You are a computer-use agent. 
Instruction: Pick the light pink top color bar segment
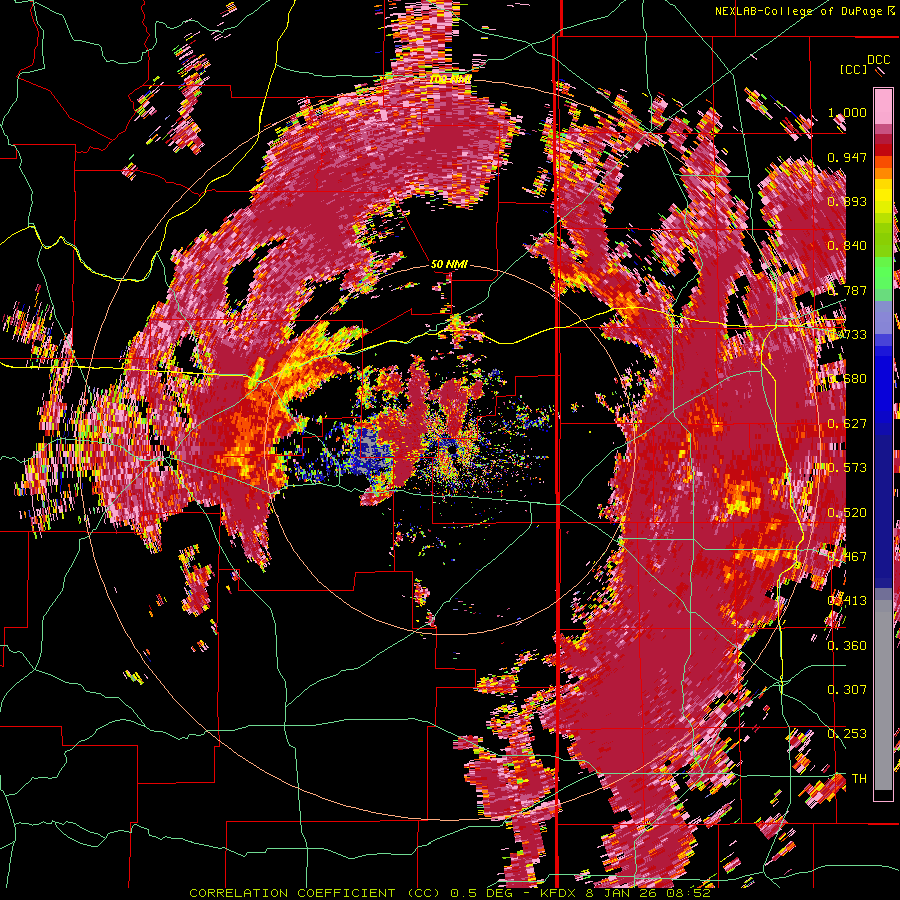point(883,106)
